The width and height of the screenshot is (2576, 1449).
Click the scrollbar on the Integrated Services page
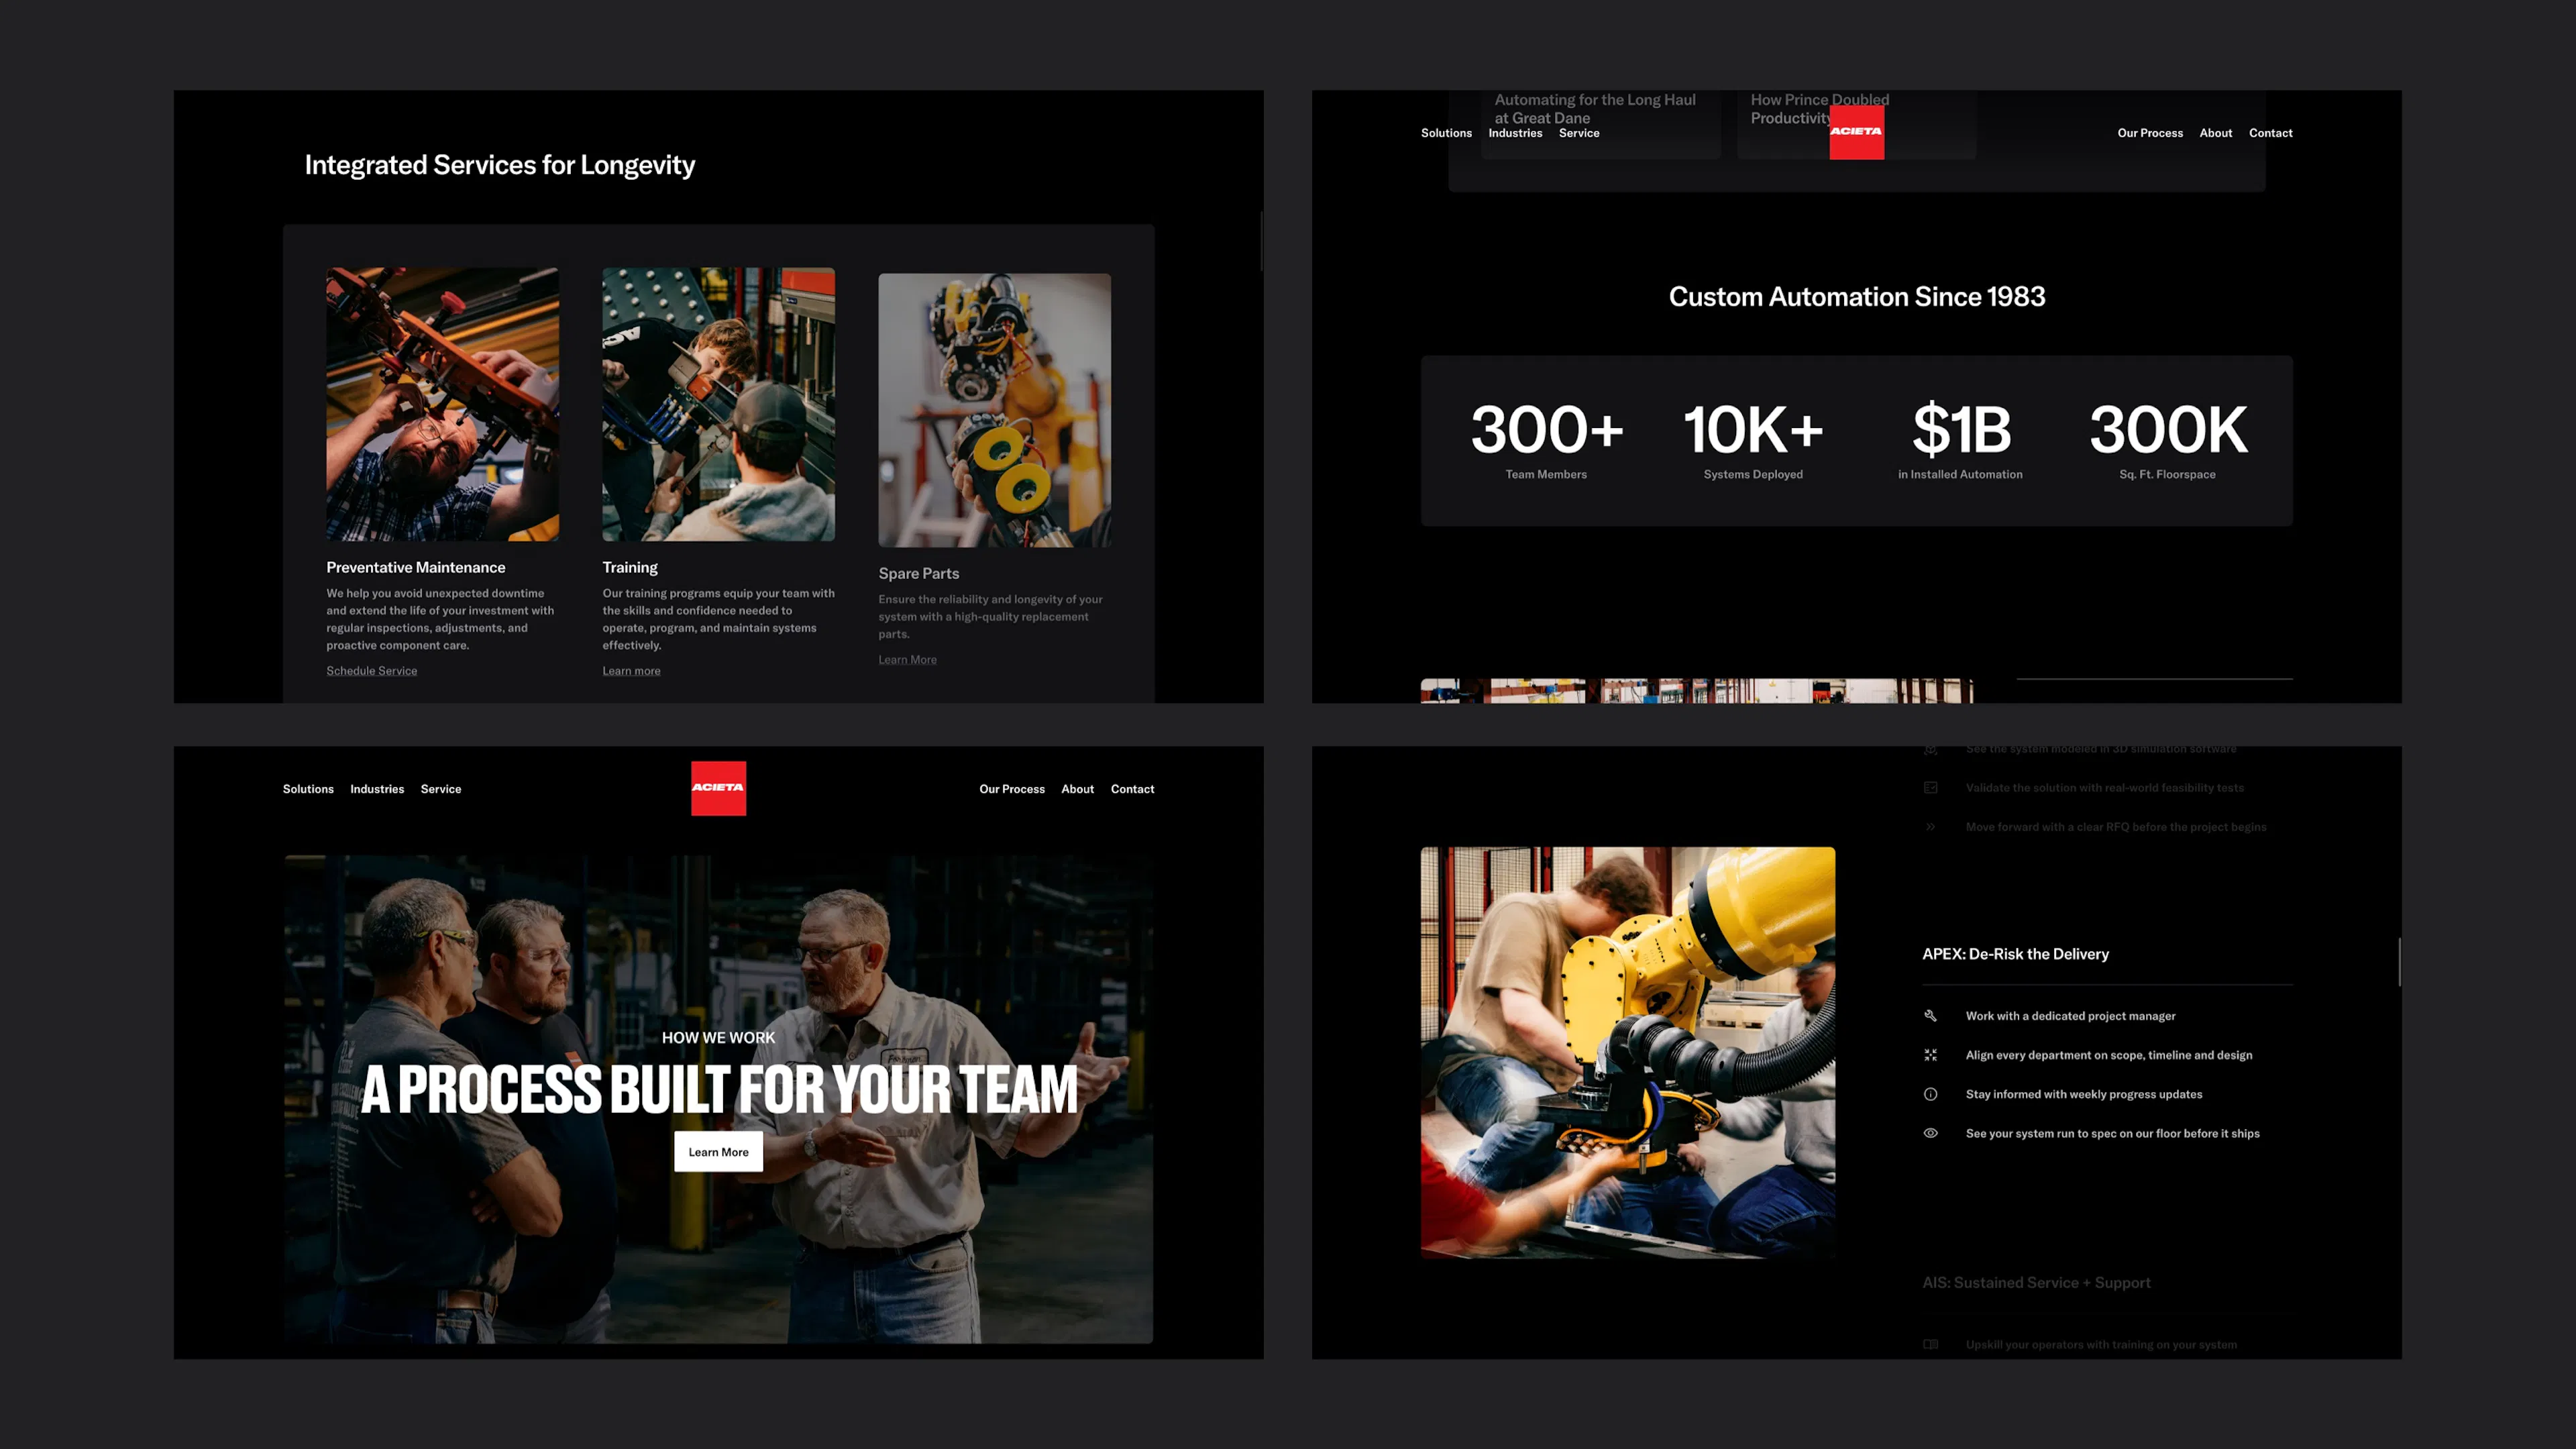tap(1261, 240)
